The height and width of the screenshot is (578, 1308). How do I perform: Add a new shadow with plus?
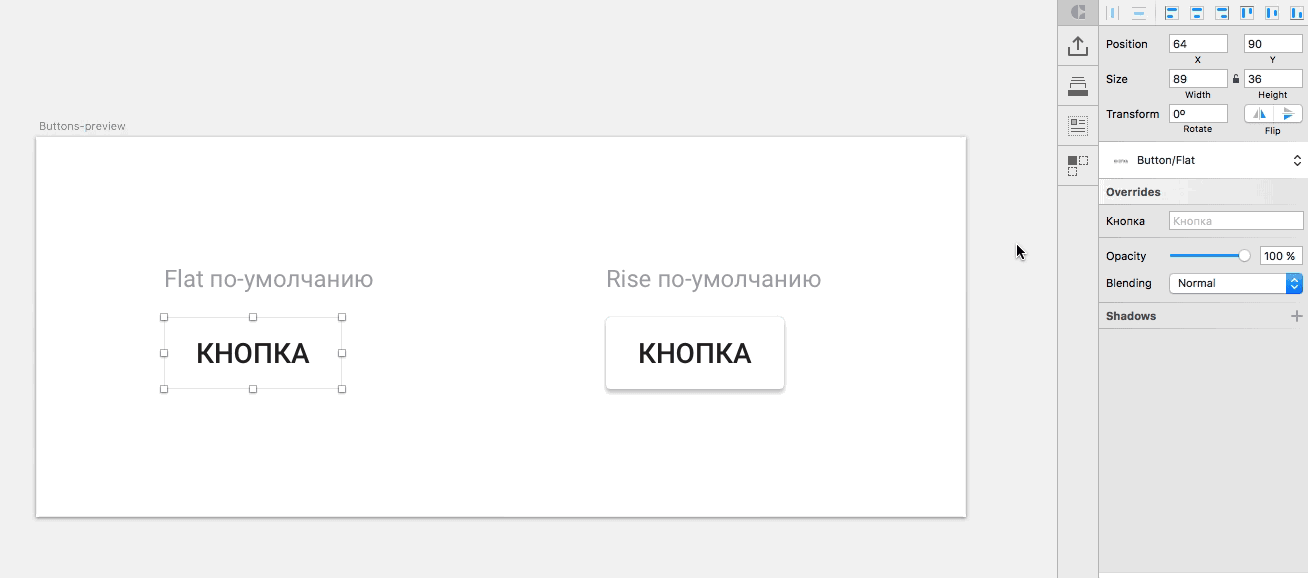pos(1296,316)
